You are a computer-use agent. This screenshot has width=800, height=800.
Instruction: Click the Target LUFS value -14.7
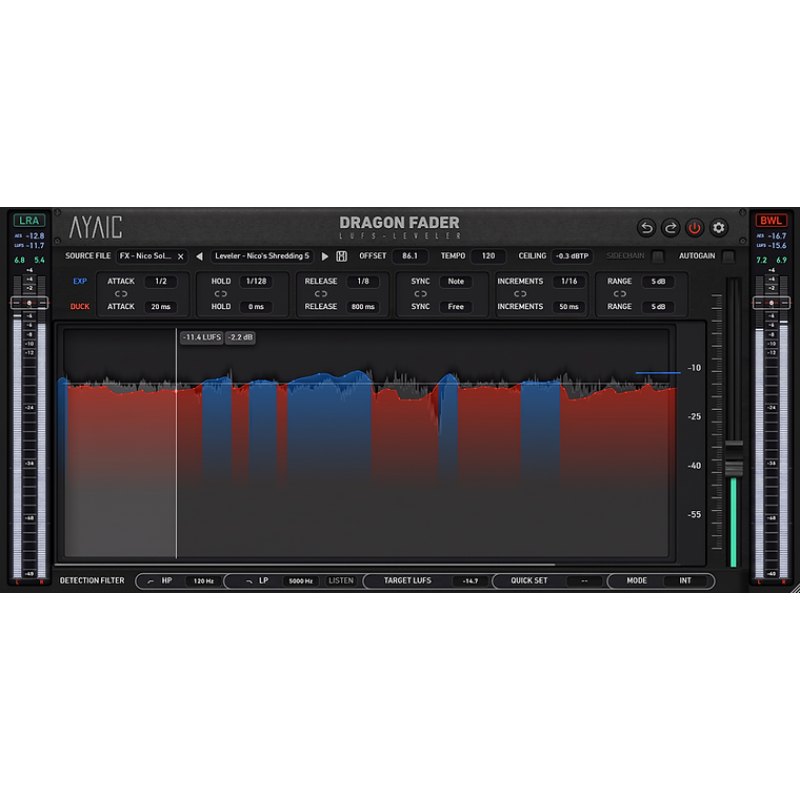point(470,581)
